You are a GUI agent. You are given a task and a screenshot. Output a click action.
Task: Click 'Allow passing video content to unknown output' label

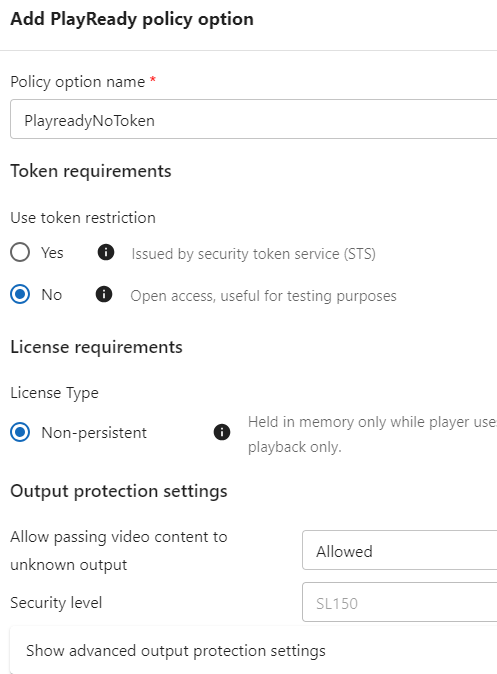click(119, 551)
